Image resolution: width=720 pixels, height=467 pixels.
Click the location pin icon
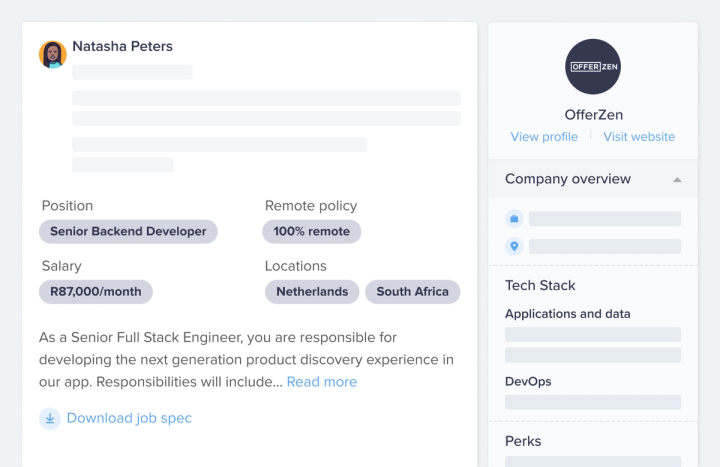tap(515, 246)
